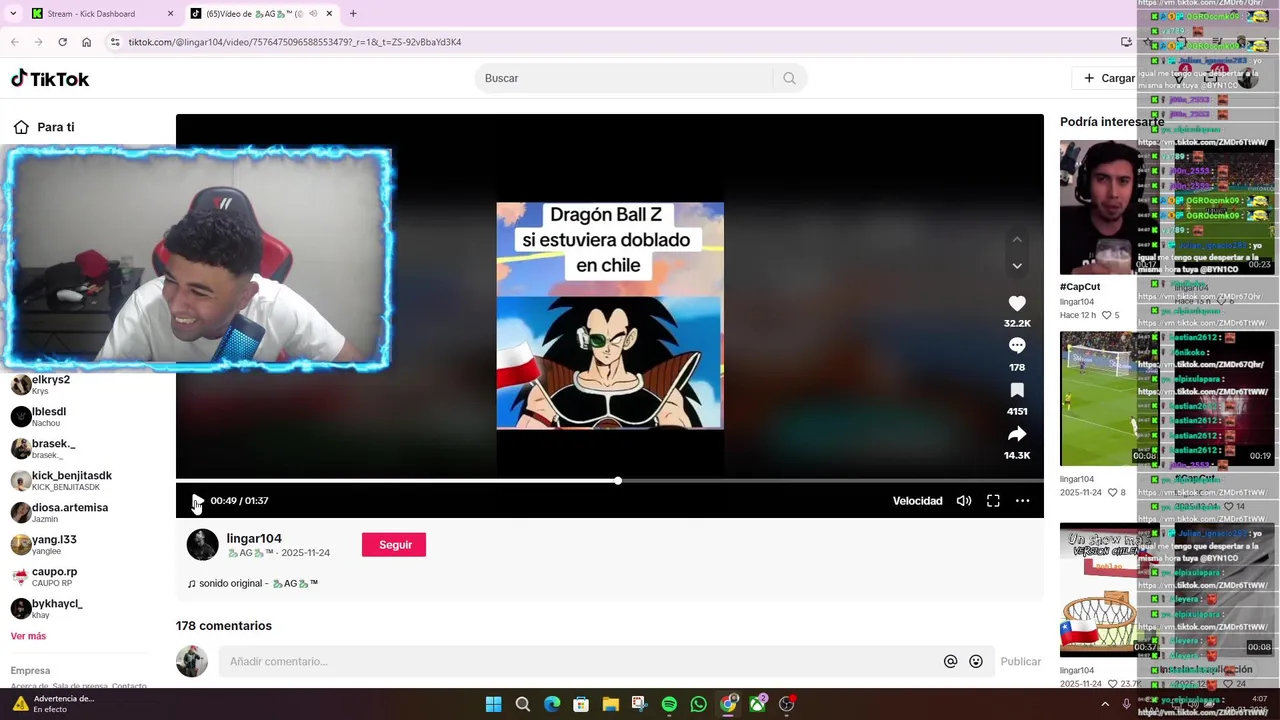The image size is (1280, 720).
Task: Open brasek._ account in sidebar
Action: [x=43, y=448]
